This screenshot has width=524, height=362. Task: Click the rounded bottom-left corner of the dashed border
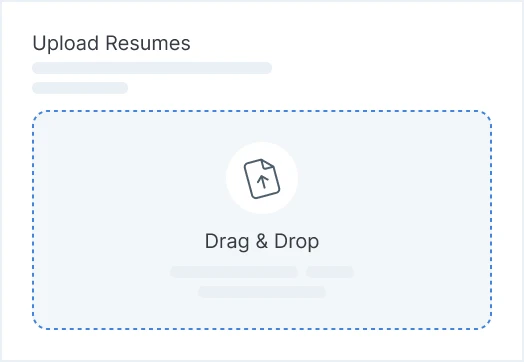37,325
